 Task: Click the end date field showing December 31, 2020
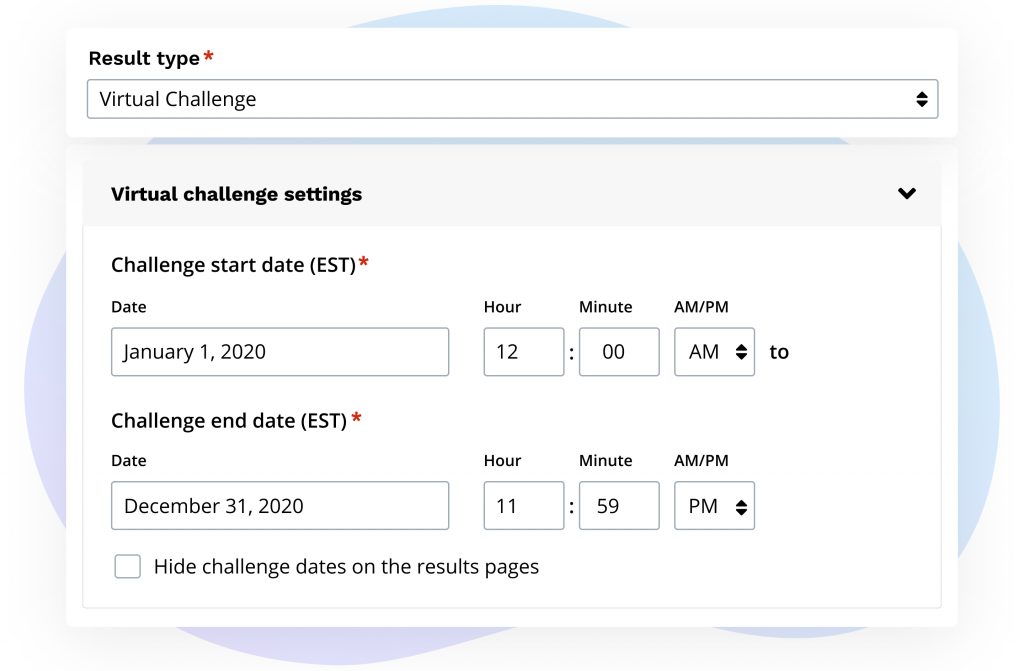tap(280, 506)
